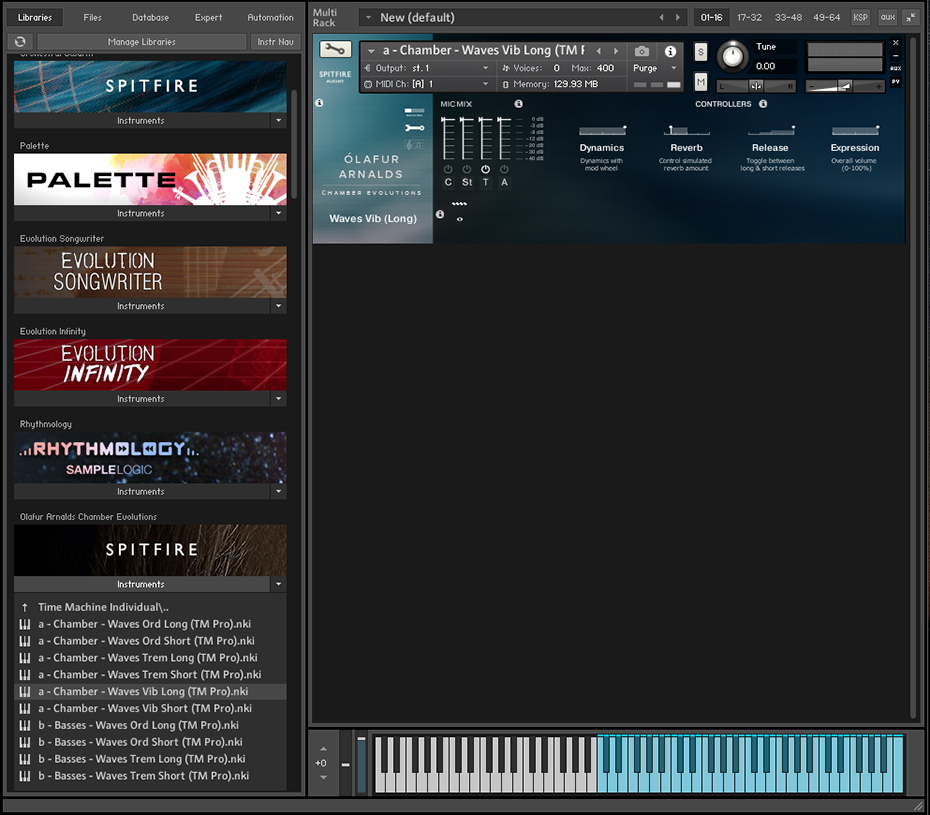Toggle the T mic power button
This screenshot has height=815, width=930.
(x=485, y=169)
